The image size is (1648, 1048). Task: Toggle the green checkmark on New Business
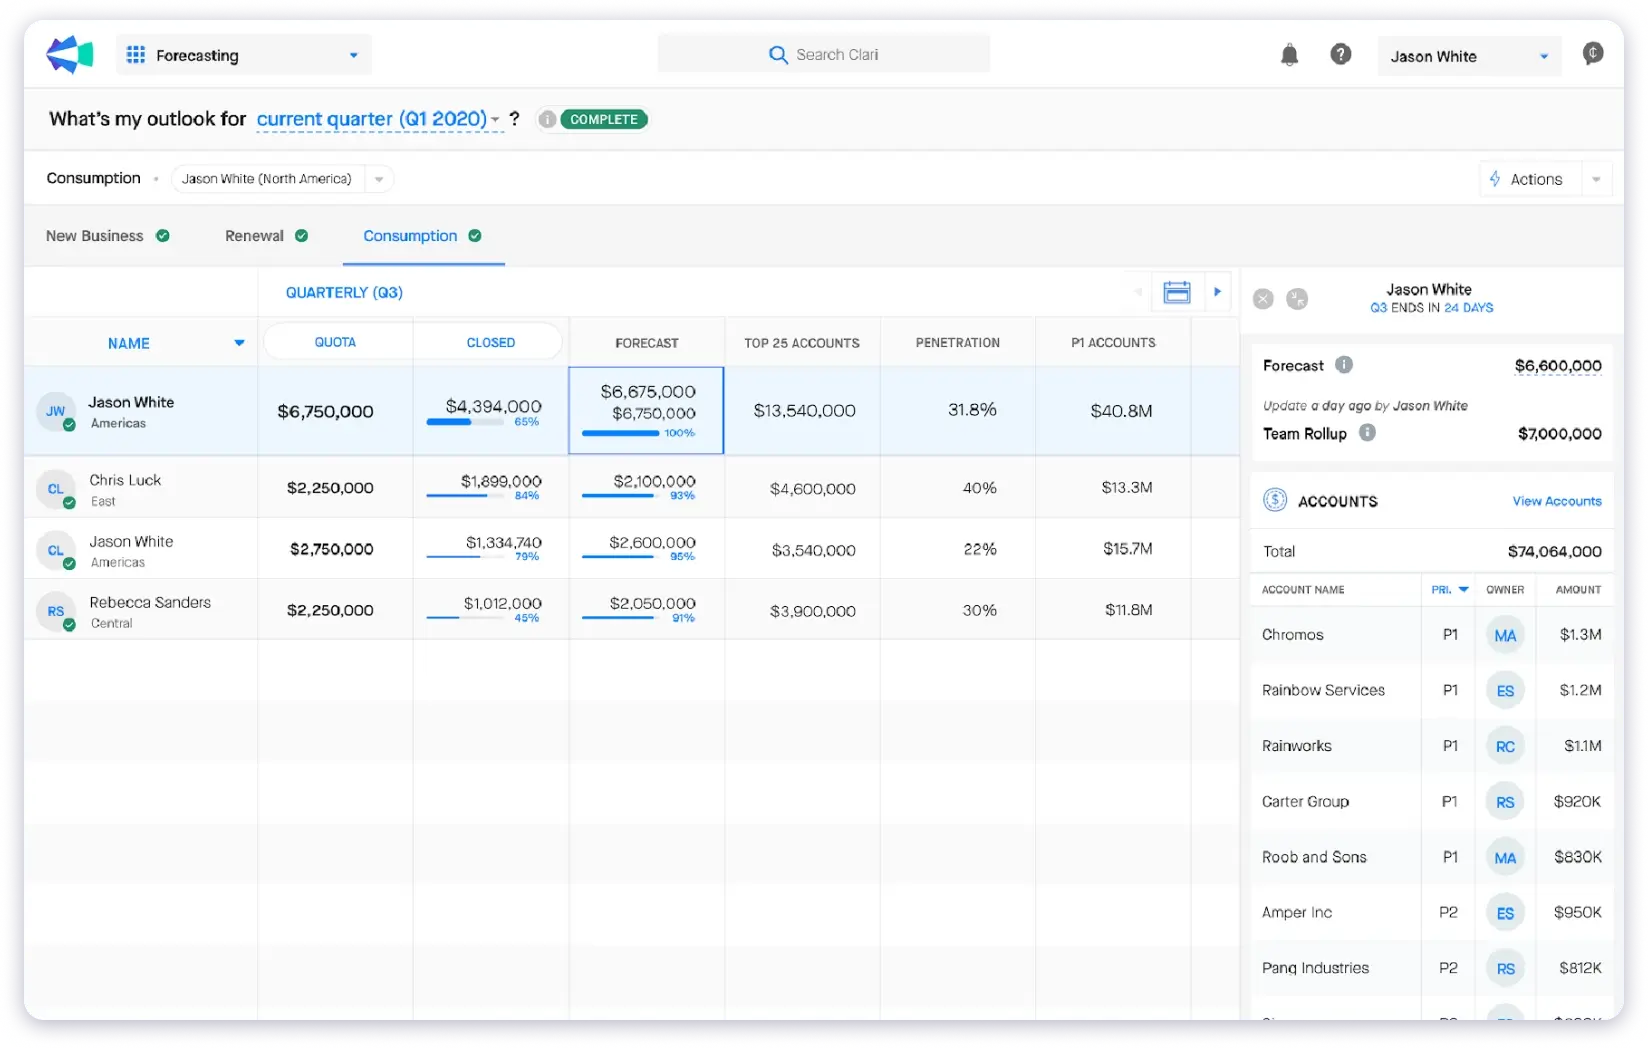coord(162,235)
